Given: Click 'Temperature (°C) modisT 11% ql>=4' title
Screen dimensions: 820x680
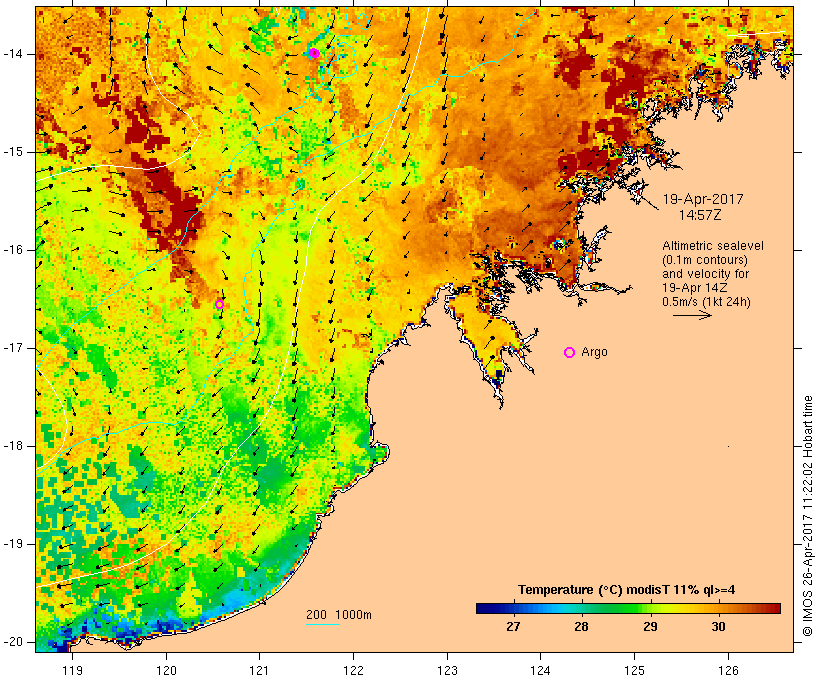Looking at the screenshot, I should click(627, 590).
